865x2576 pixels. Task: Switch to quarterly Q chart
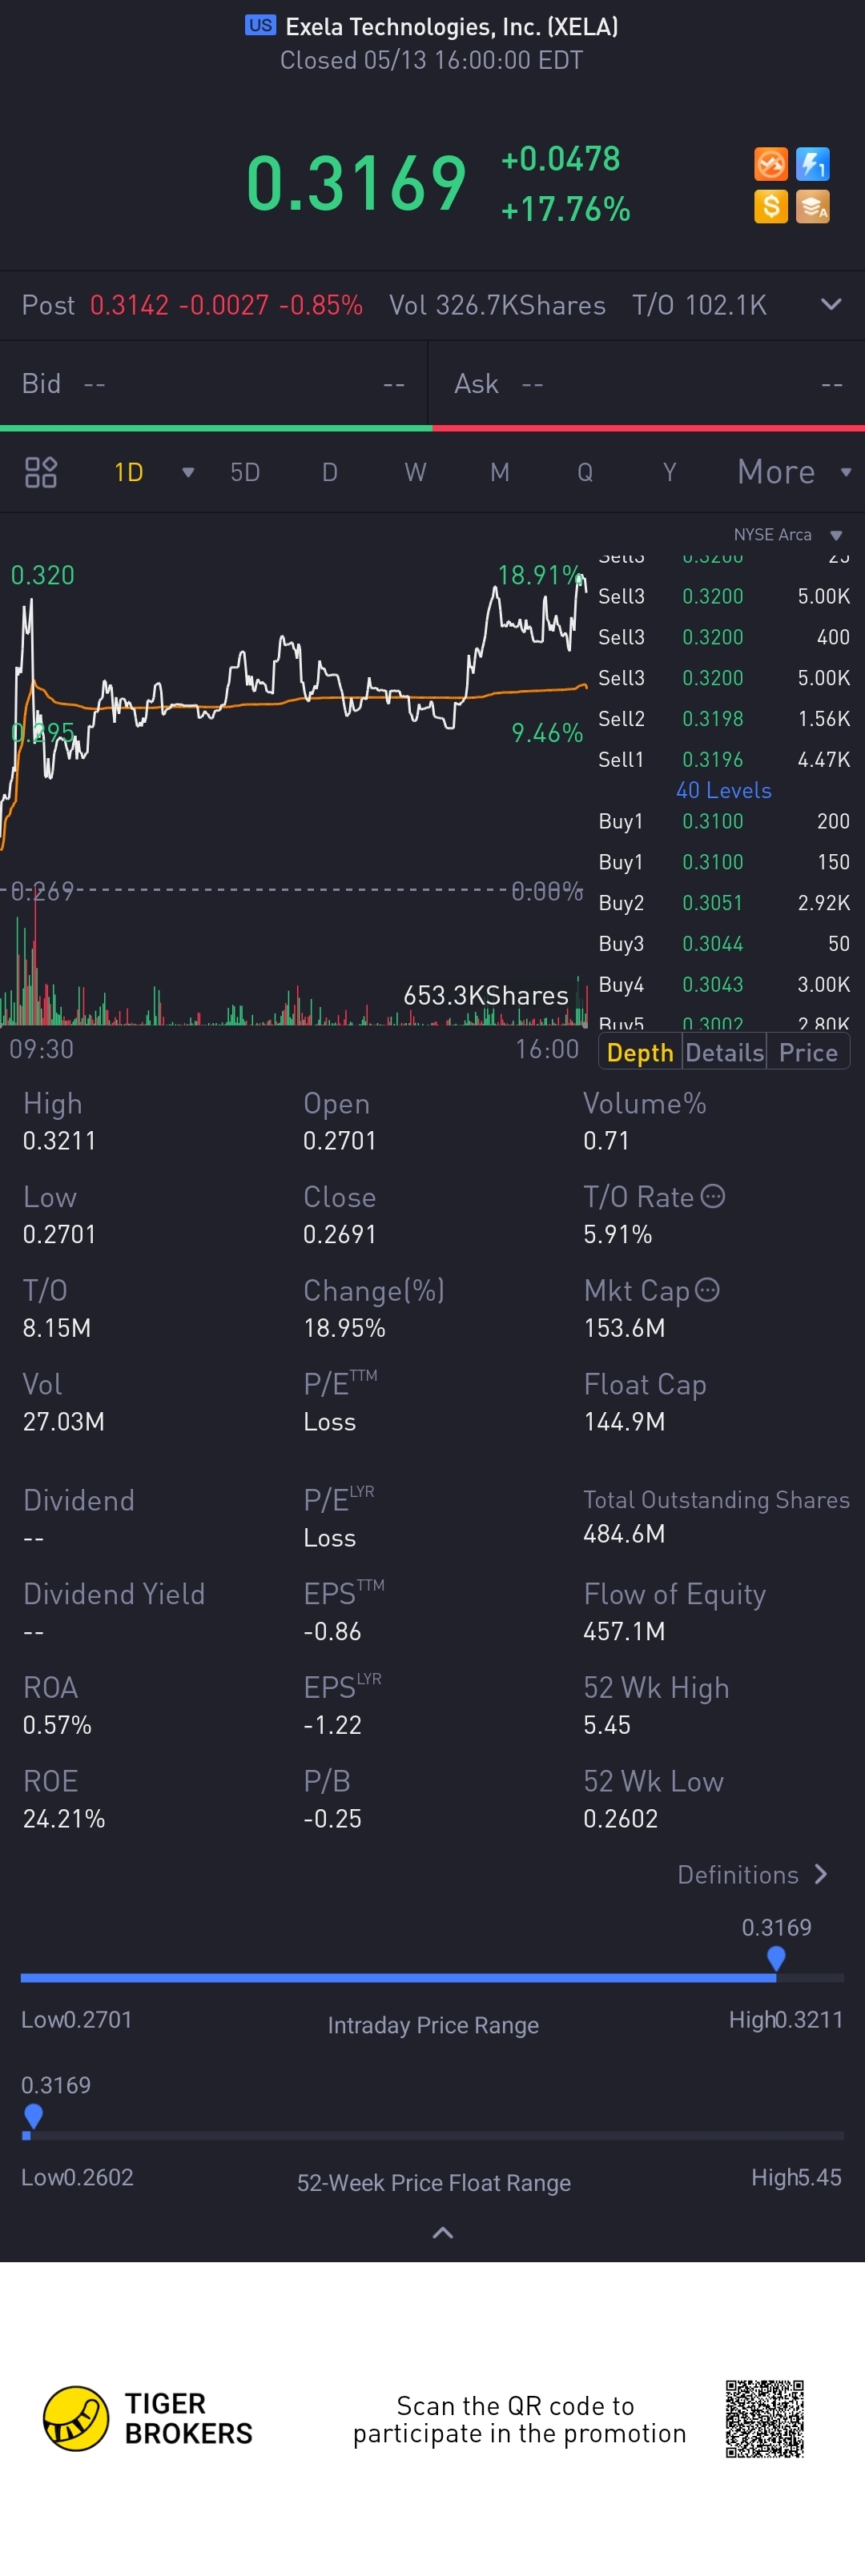coord(585,472)
